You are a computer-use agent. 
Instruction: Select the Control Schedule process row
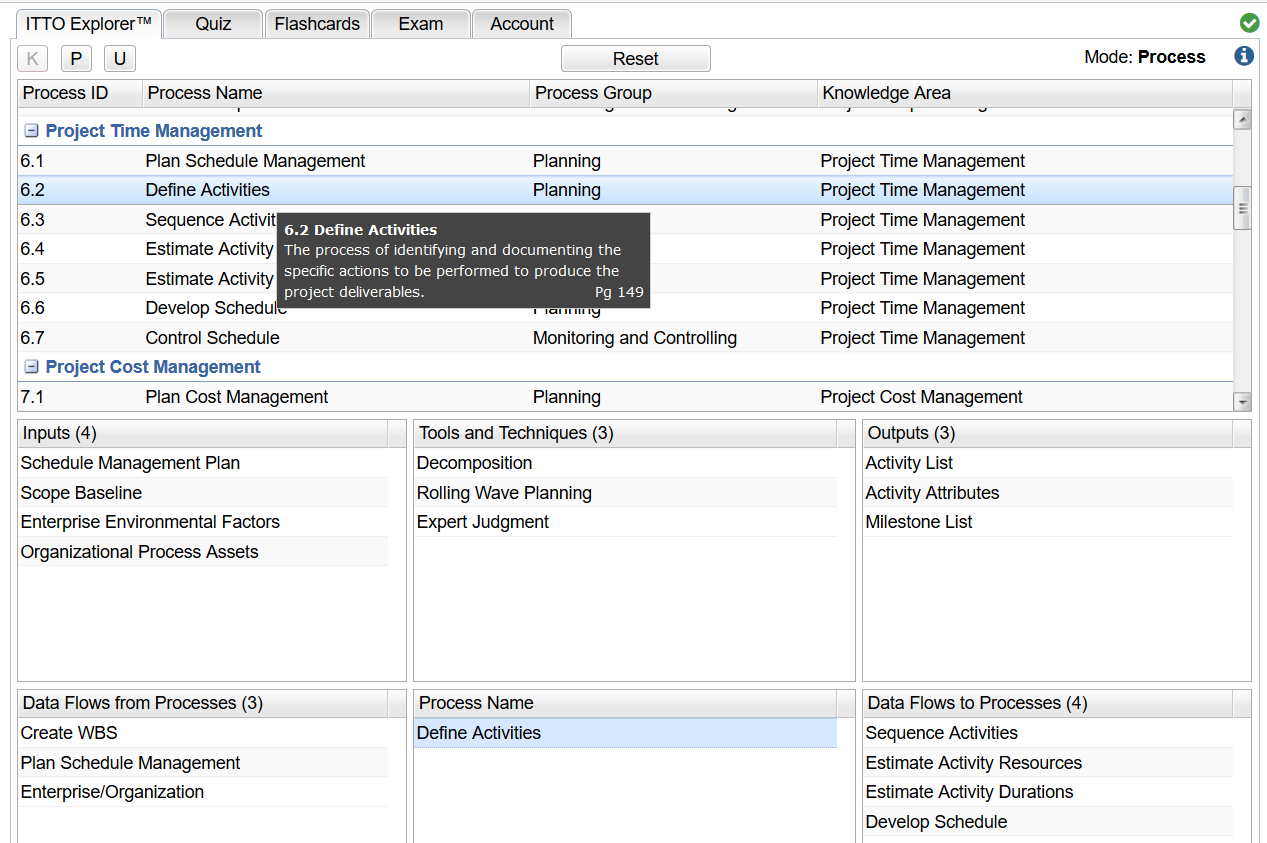[212, 338]
